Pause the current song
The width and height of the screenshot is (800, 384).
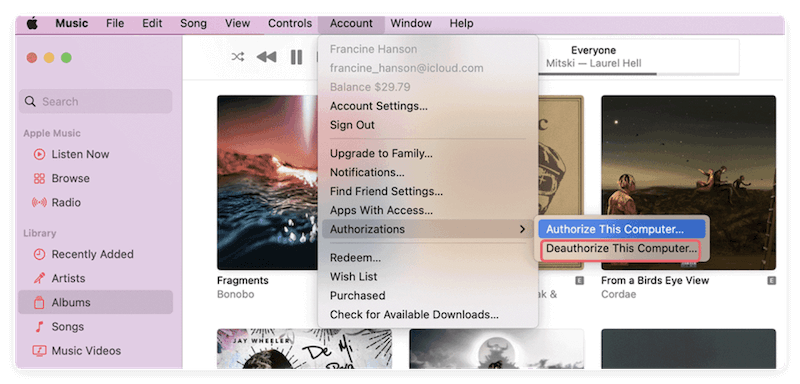click(296, 57)
